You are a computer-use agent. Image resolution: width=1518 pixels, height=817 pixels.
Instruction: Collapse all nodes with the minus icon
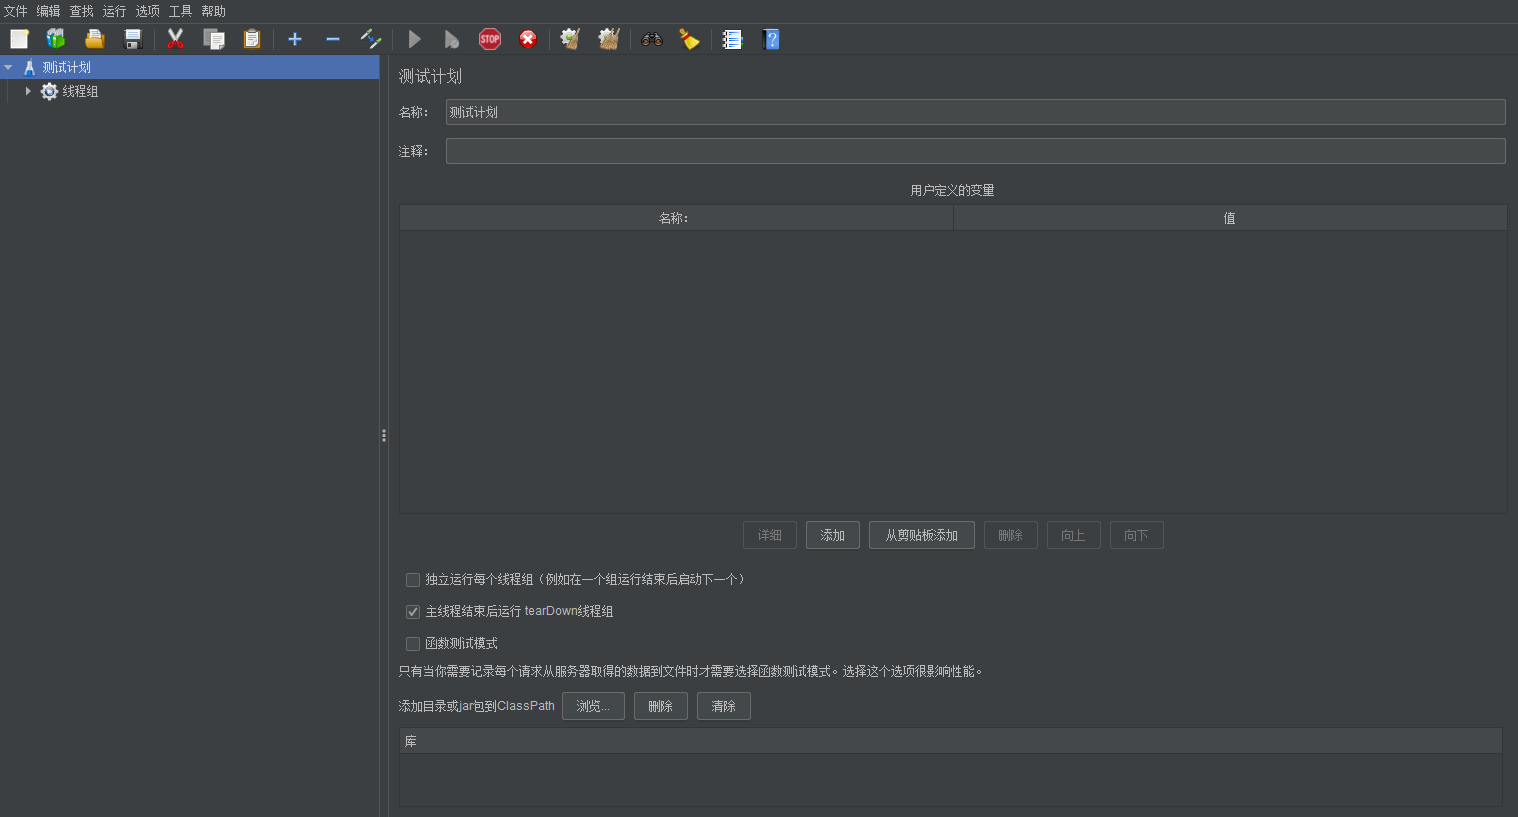pos(333,39)
